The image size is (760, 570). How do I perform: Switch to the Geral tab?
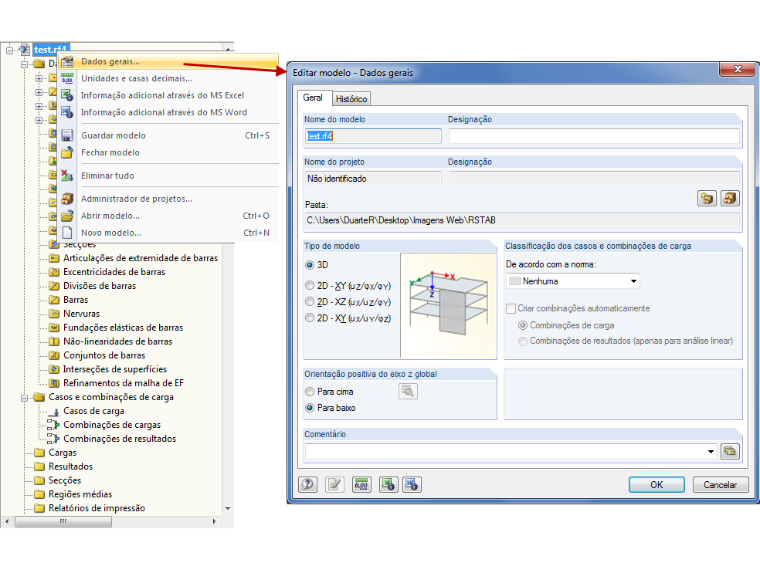point(313,97)
